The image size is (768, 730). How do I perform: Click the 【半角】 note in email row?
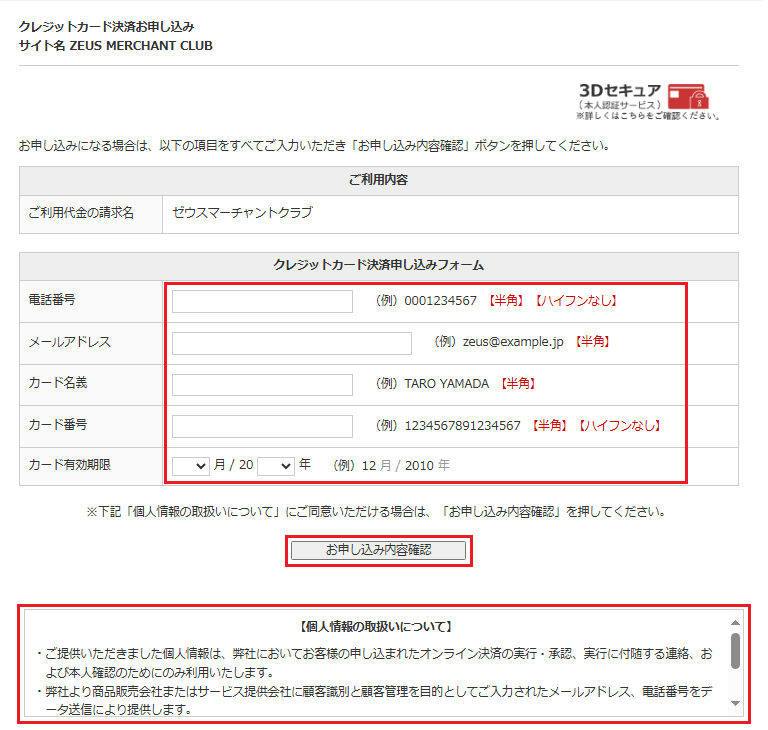pyautogui.click(x=593, y=341)
